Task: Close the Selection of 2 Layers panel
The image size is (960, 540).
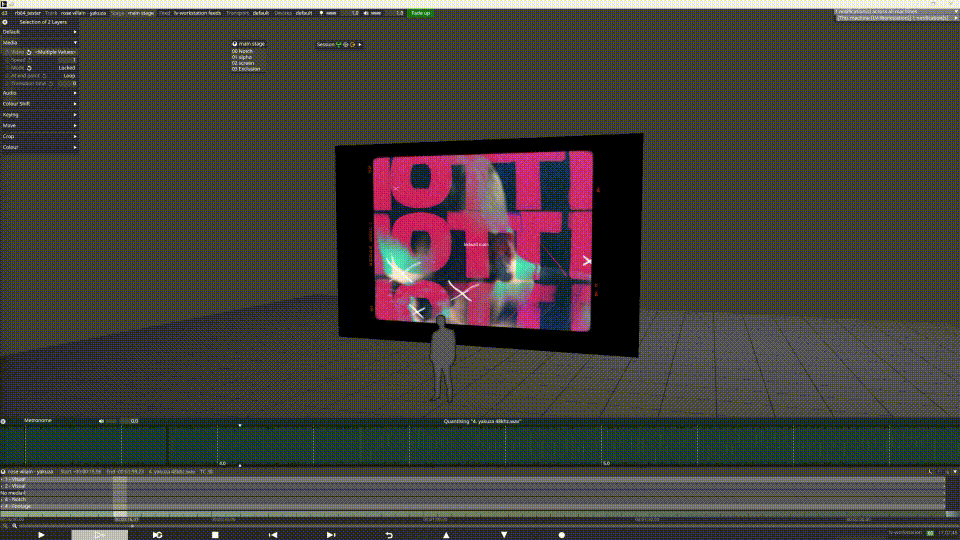Action: pyautogui.click(x=5, y=22)
